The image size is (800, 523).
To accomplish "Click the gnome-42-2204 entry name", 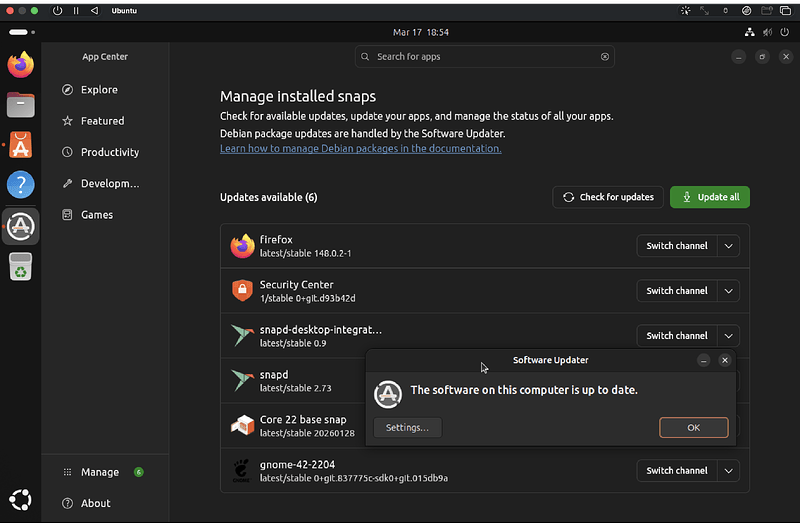I will click(297, 464).
